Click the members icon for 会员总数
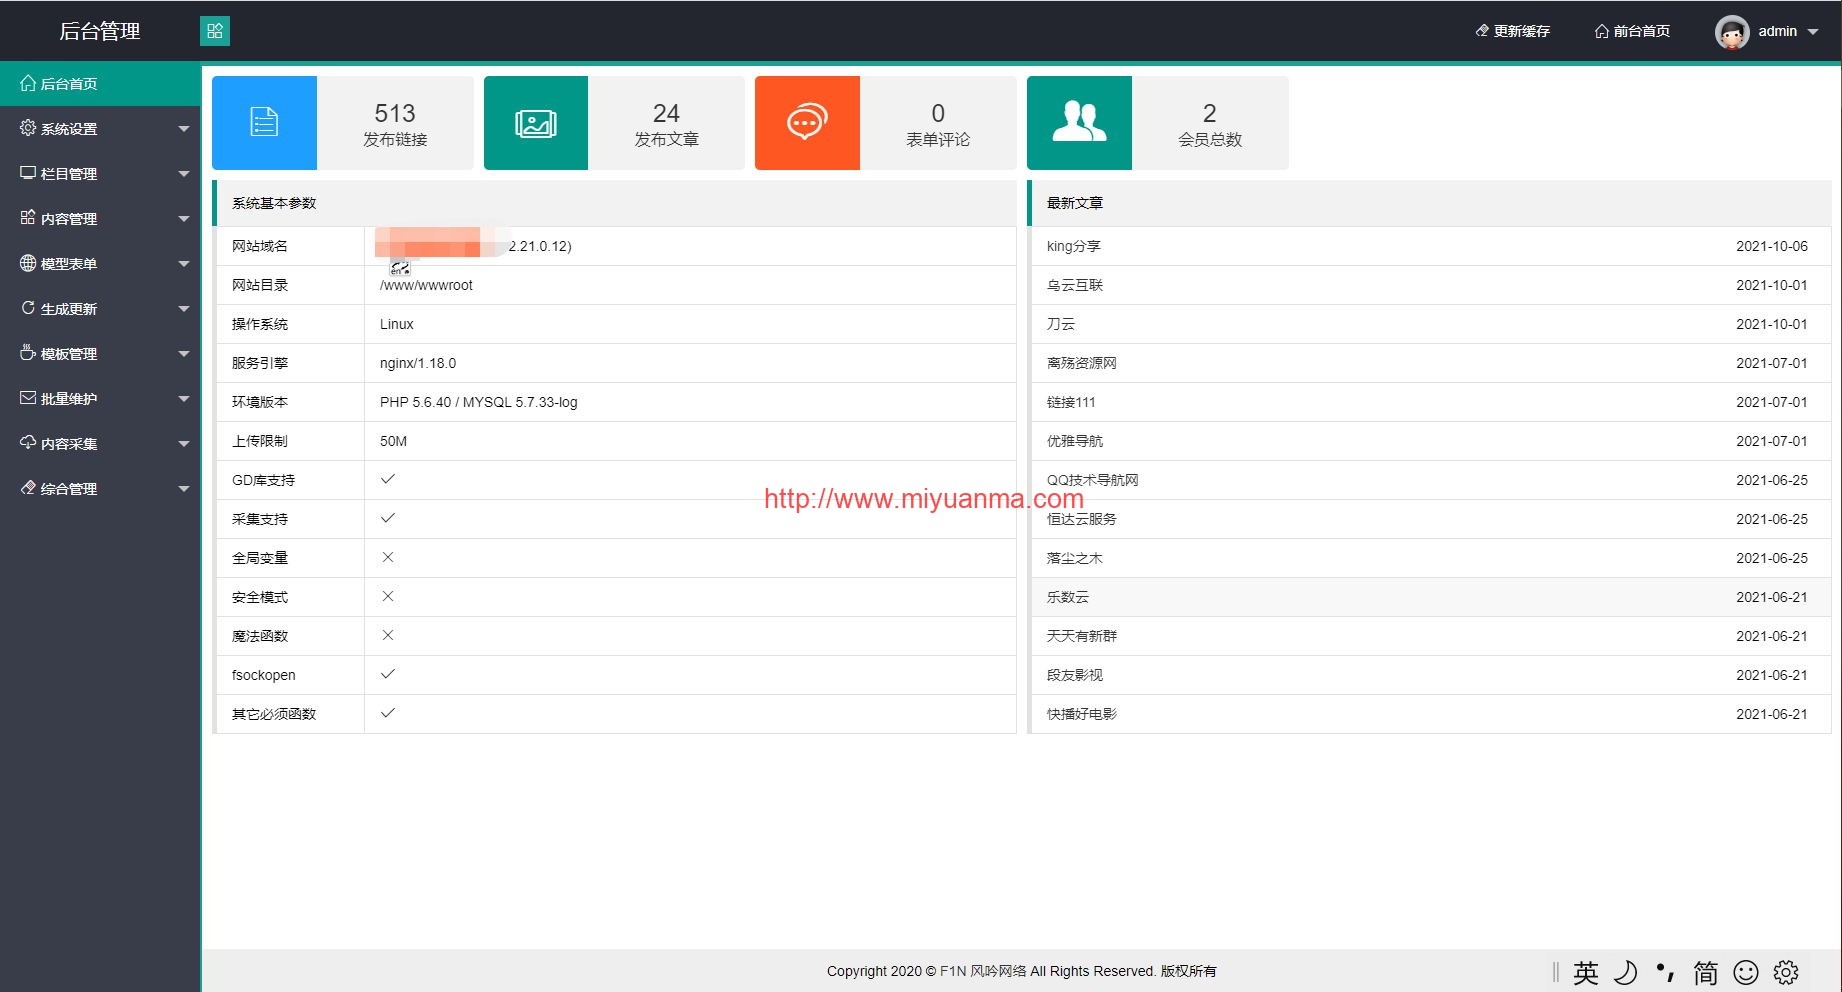The width and height of the screenshot is (1842, 992). click(x=1079, y=123)
